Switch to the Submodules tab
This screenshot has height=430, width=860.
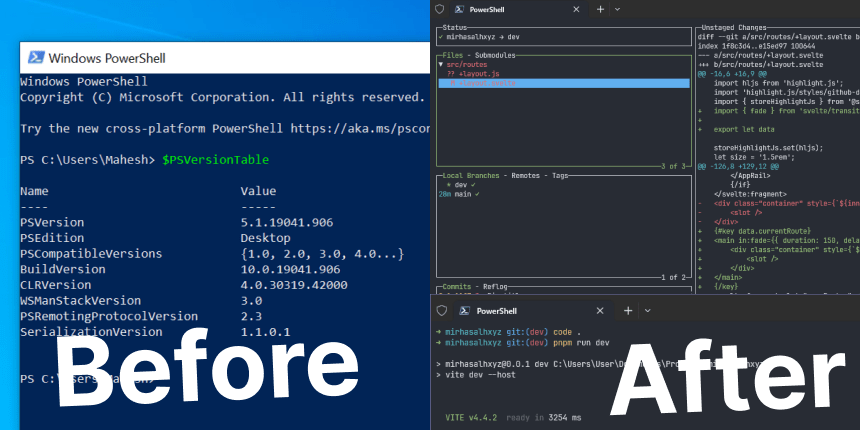(x=495, y=55)
